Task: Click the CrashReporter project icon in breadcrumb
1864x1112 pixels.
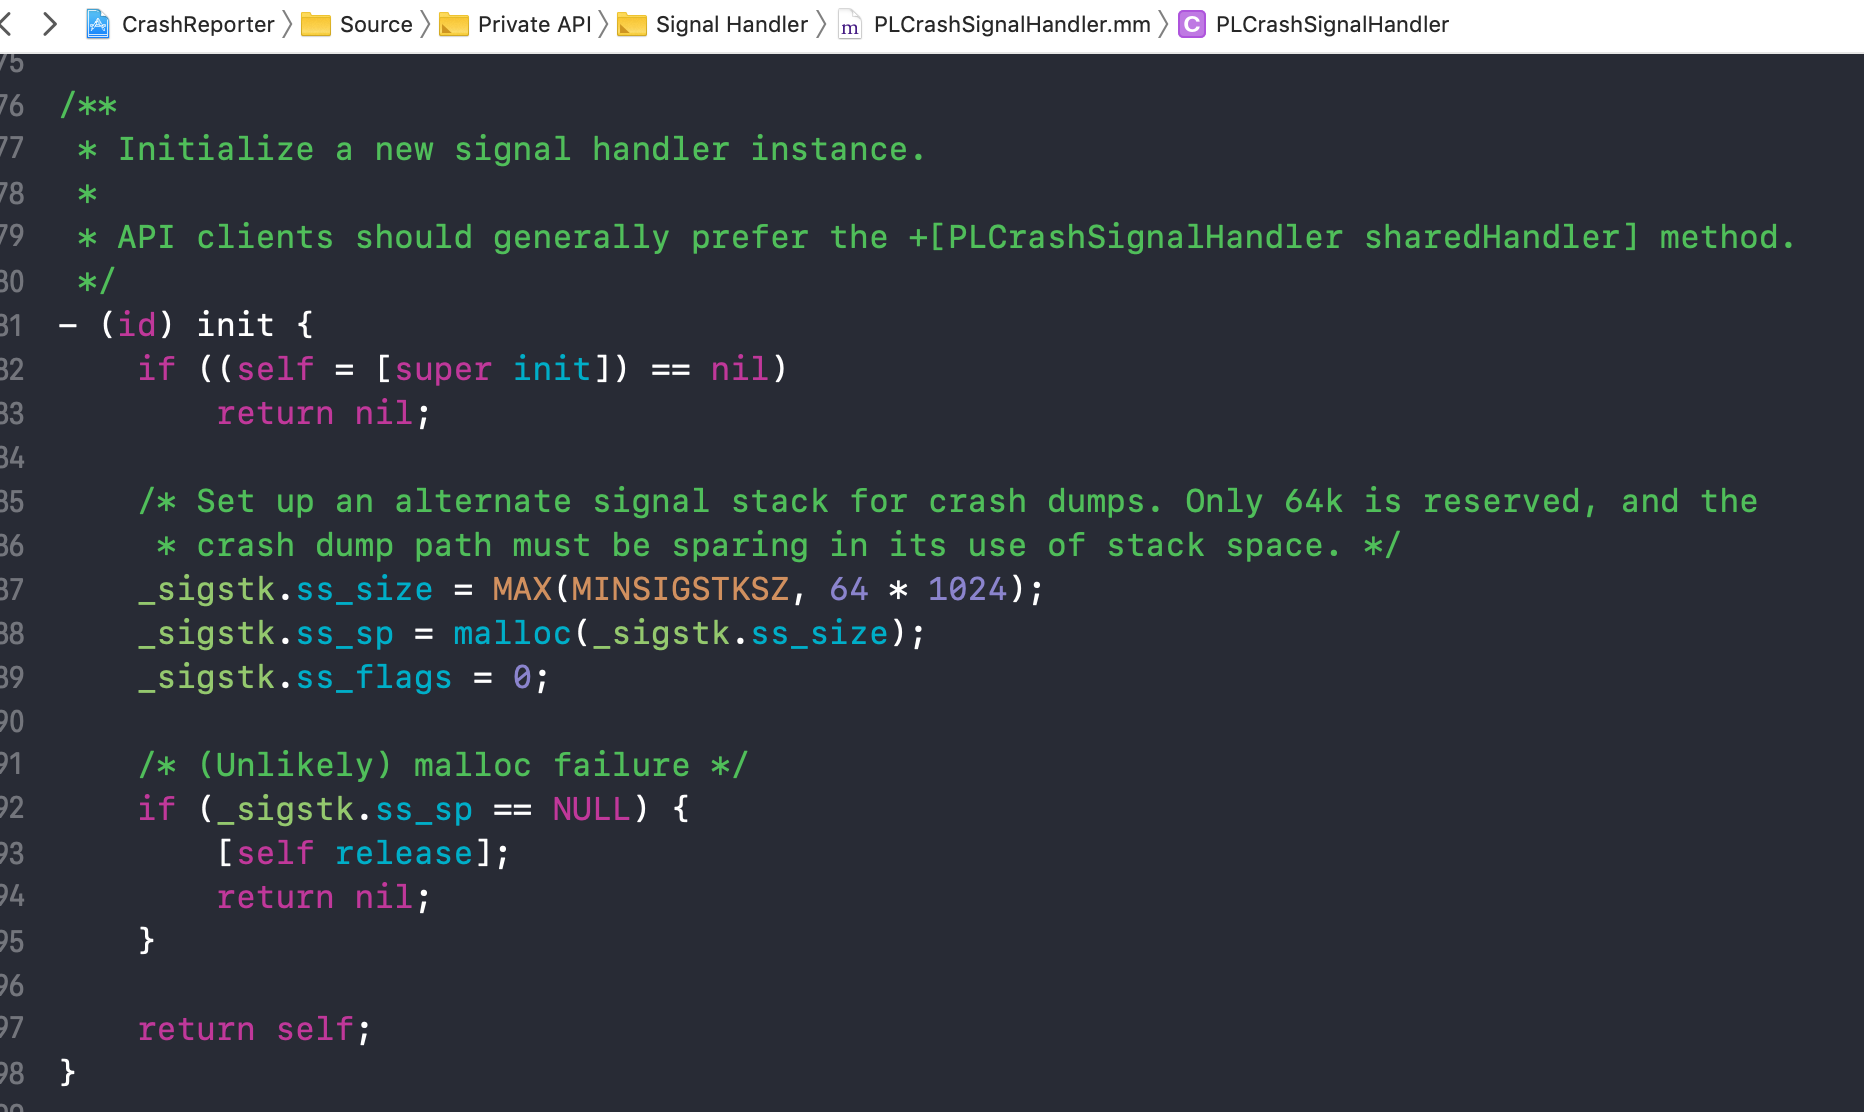Action: 98,24
